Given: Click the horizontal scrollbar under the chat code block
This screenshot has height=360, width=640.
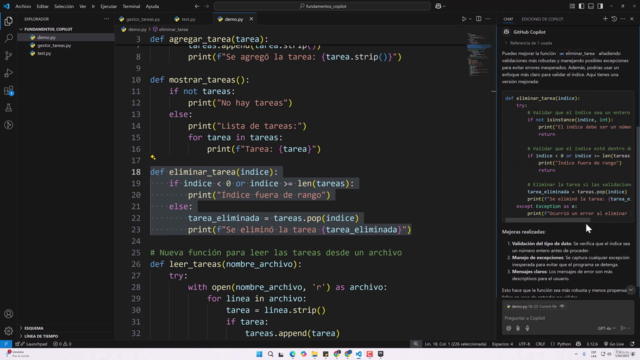Looking at the screenshot, I should (547, 220).
